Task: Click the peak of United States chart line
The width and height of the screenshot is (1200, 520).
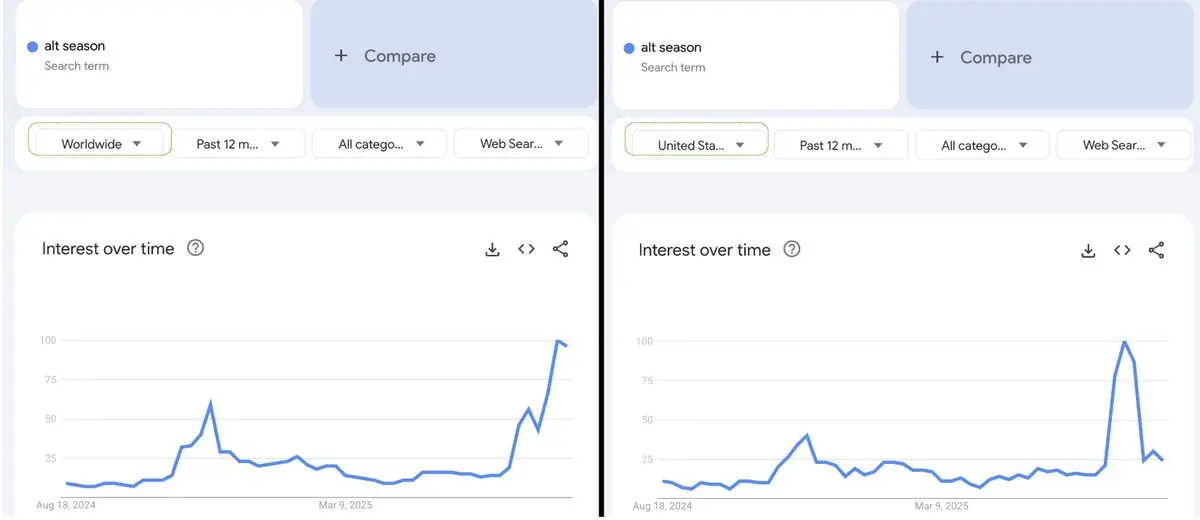Action: click(1125, 342)
